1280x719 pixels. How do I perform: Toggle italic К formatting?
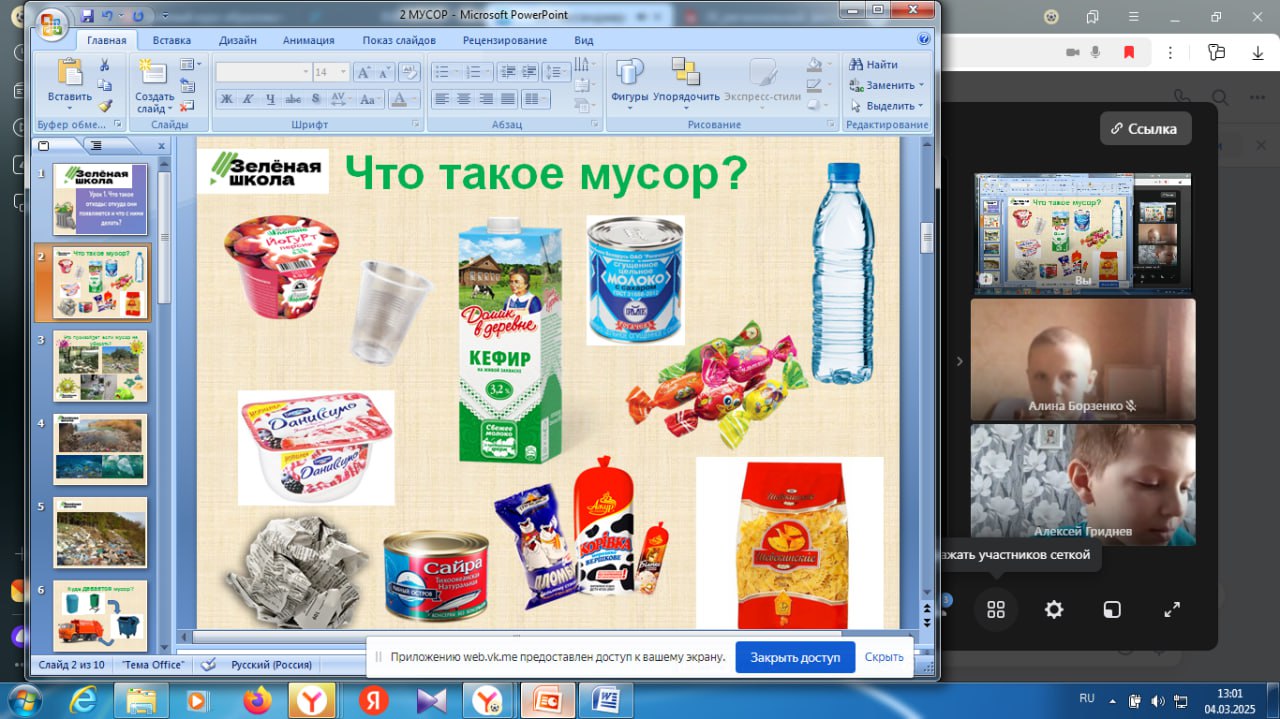click(248, 99)
